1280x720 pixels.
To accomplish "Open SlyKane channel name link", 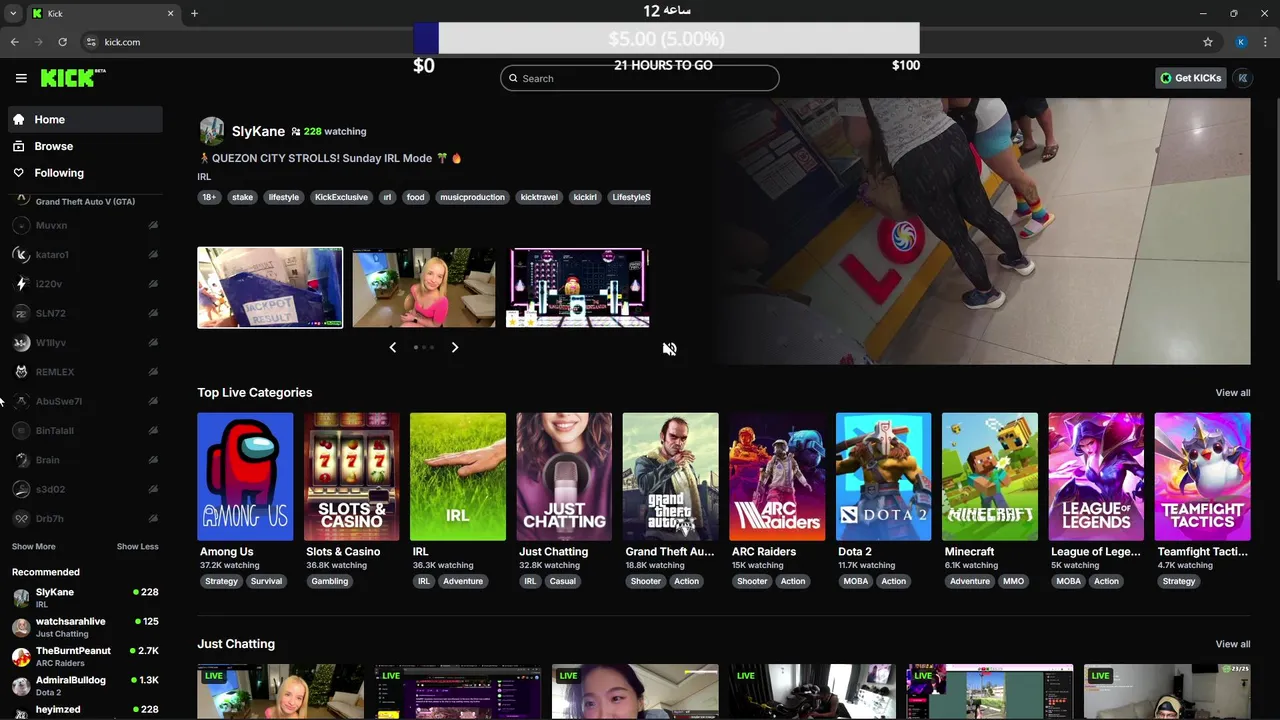I will 258,131.
